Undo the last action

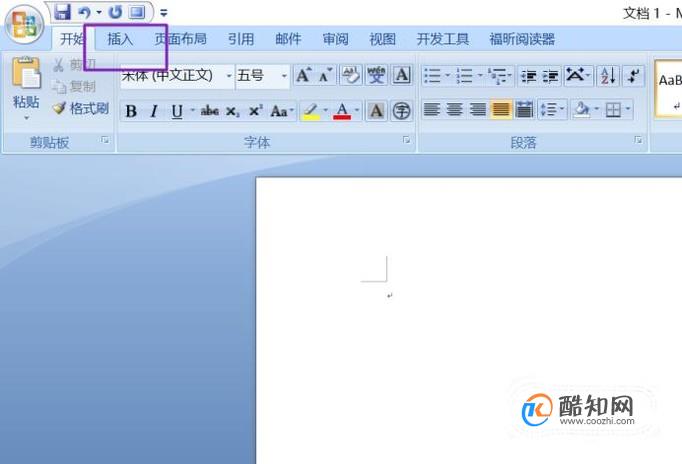click(x=84, y=13)
